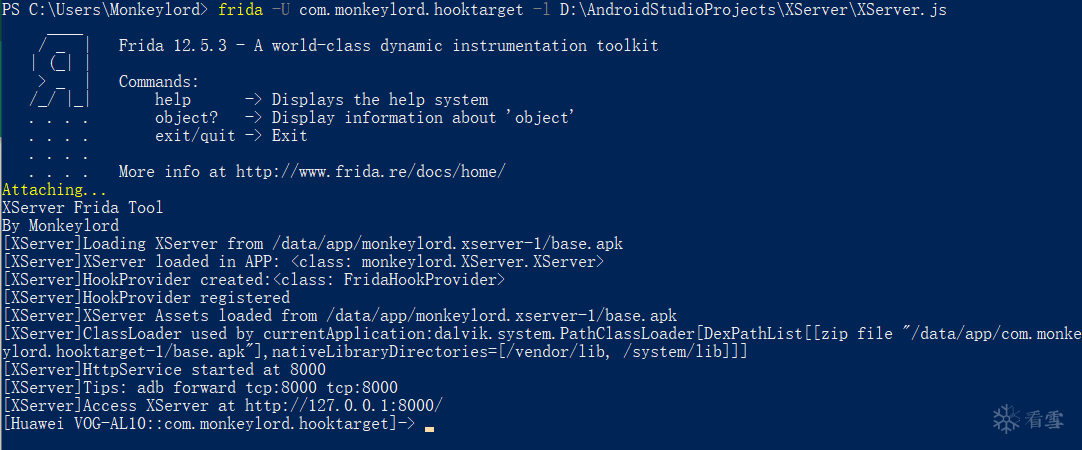Click the Huawei VOG-AL10 prompt text
1082x450 pixels.
click(x=200, y=424)
